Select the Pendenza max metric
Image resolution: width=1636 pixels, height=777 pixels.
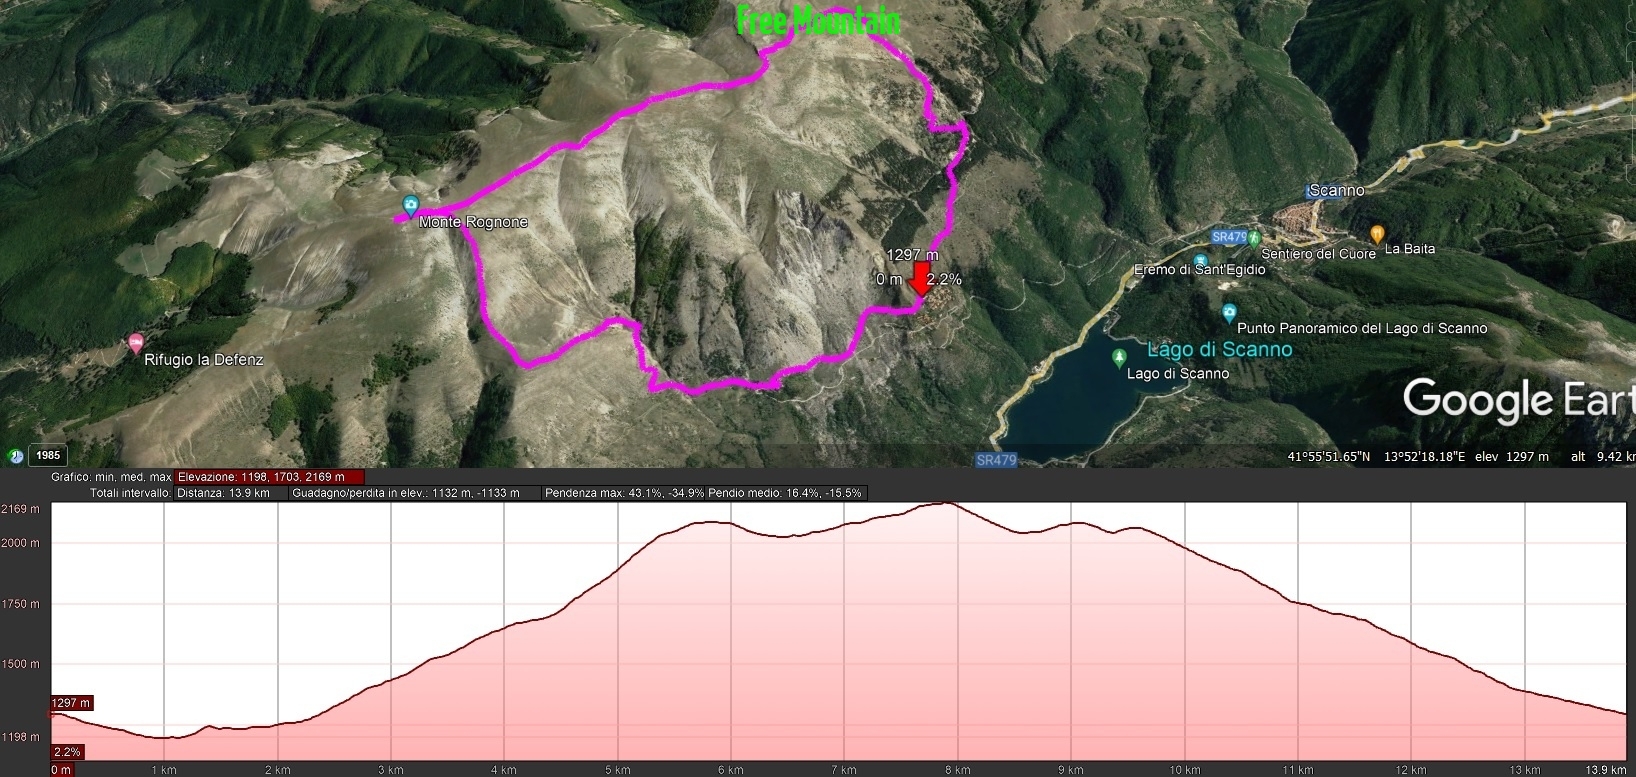pyautogui.click(x=625, y=493)
